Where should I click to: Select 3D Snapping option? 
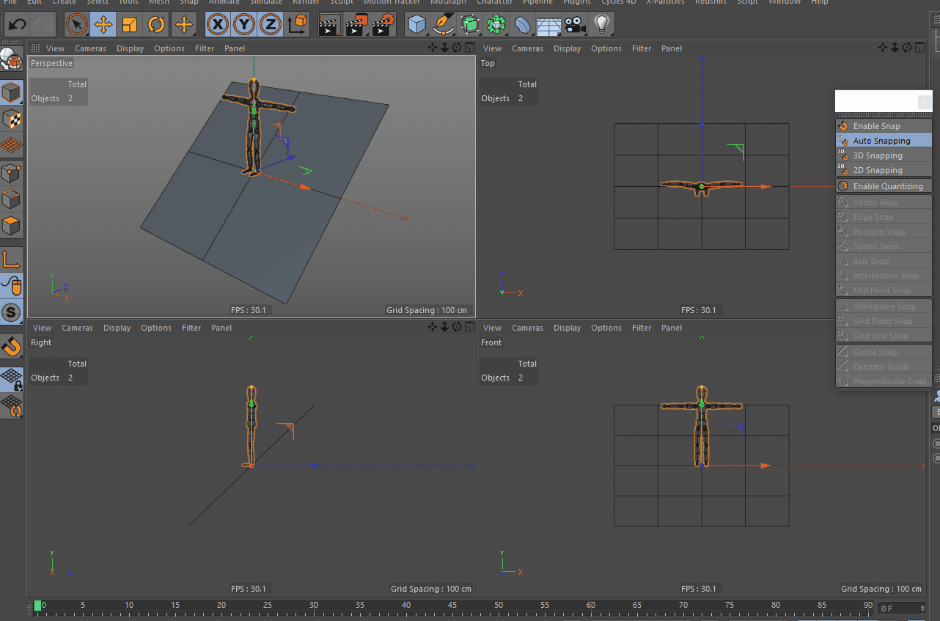click(x=884, y=155)
